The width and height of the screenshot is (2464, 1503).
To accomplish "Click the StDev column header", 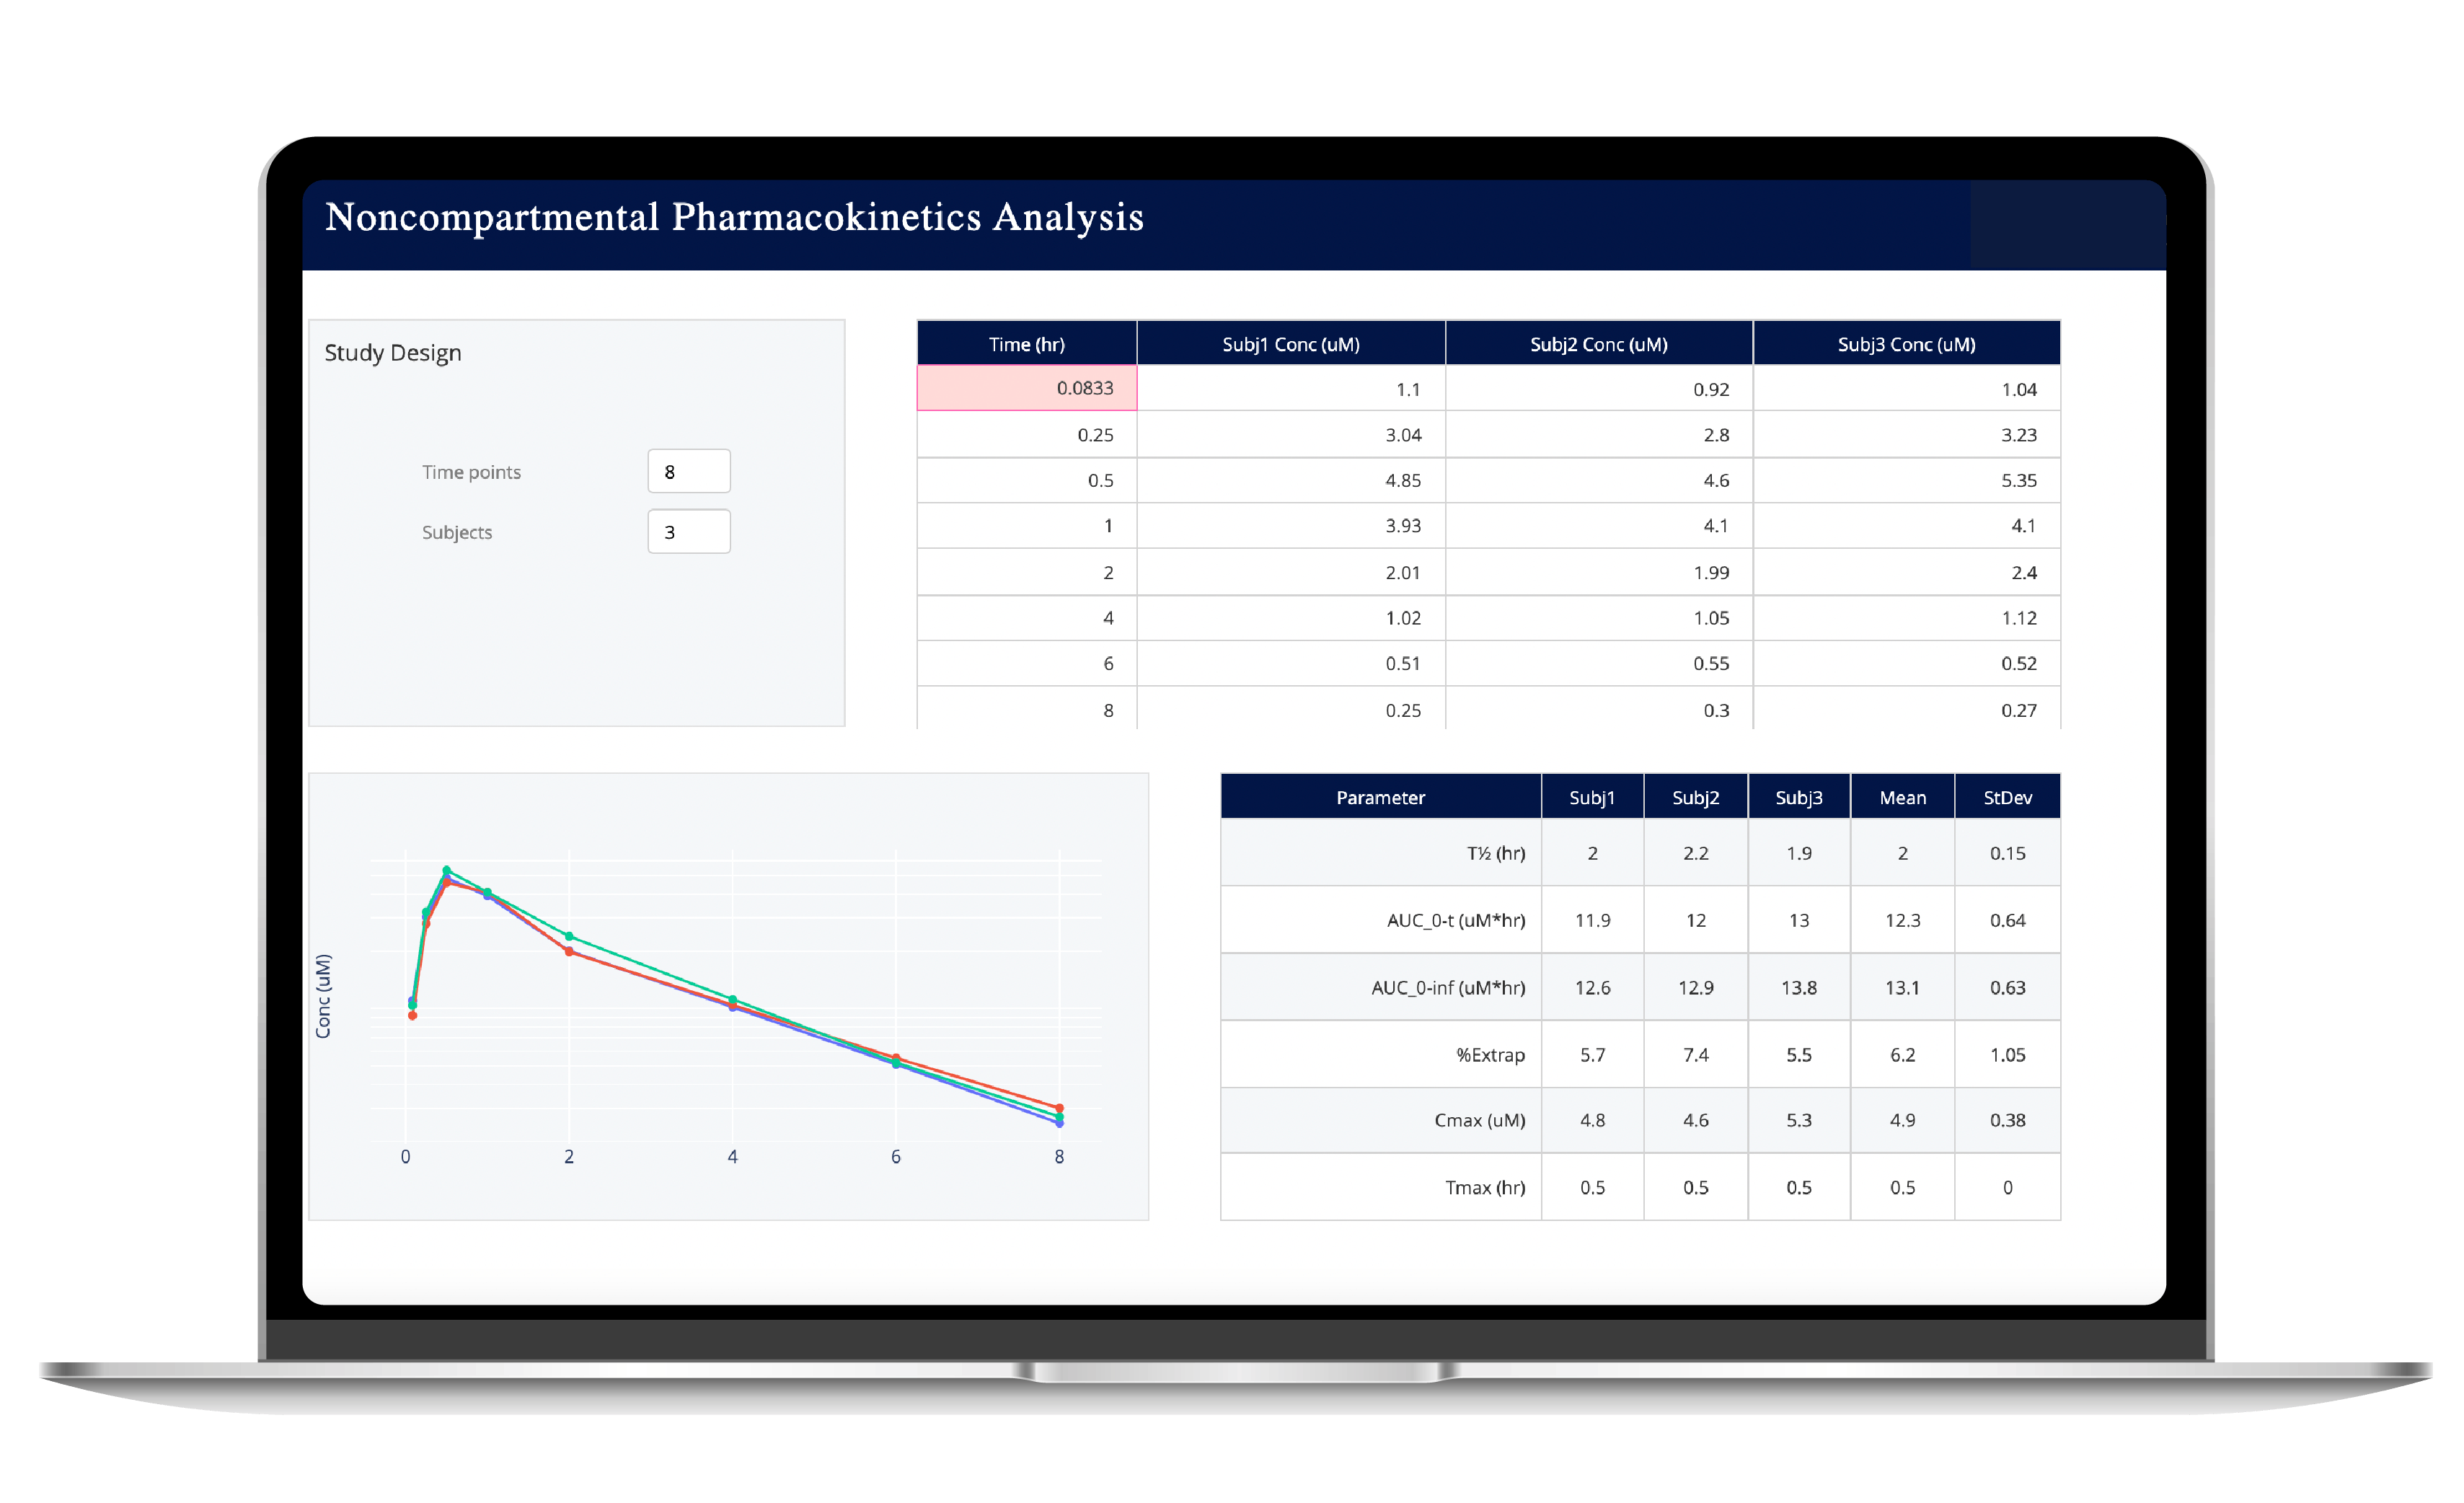I will click(x=2008, y=797).
